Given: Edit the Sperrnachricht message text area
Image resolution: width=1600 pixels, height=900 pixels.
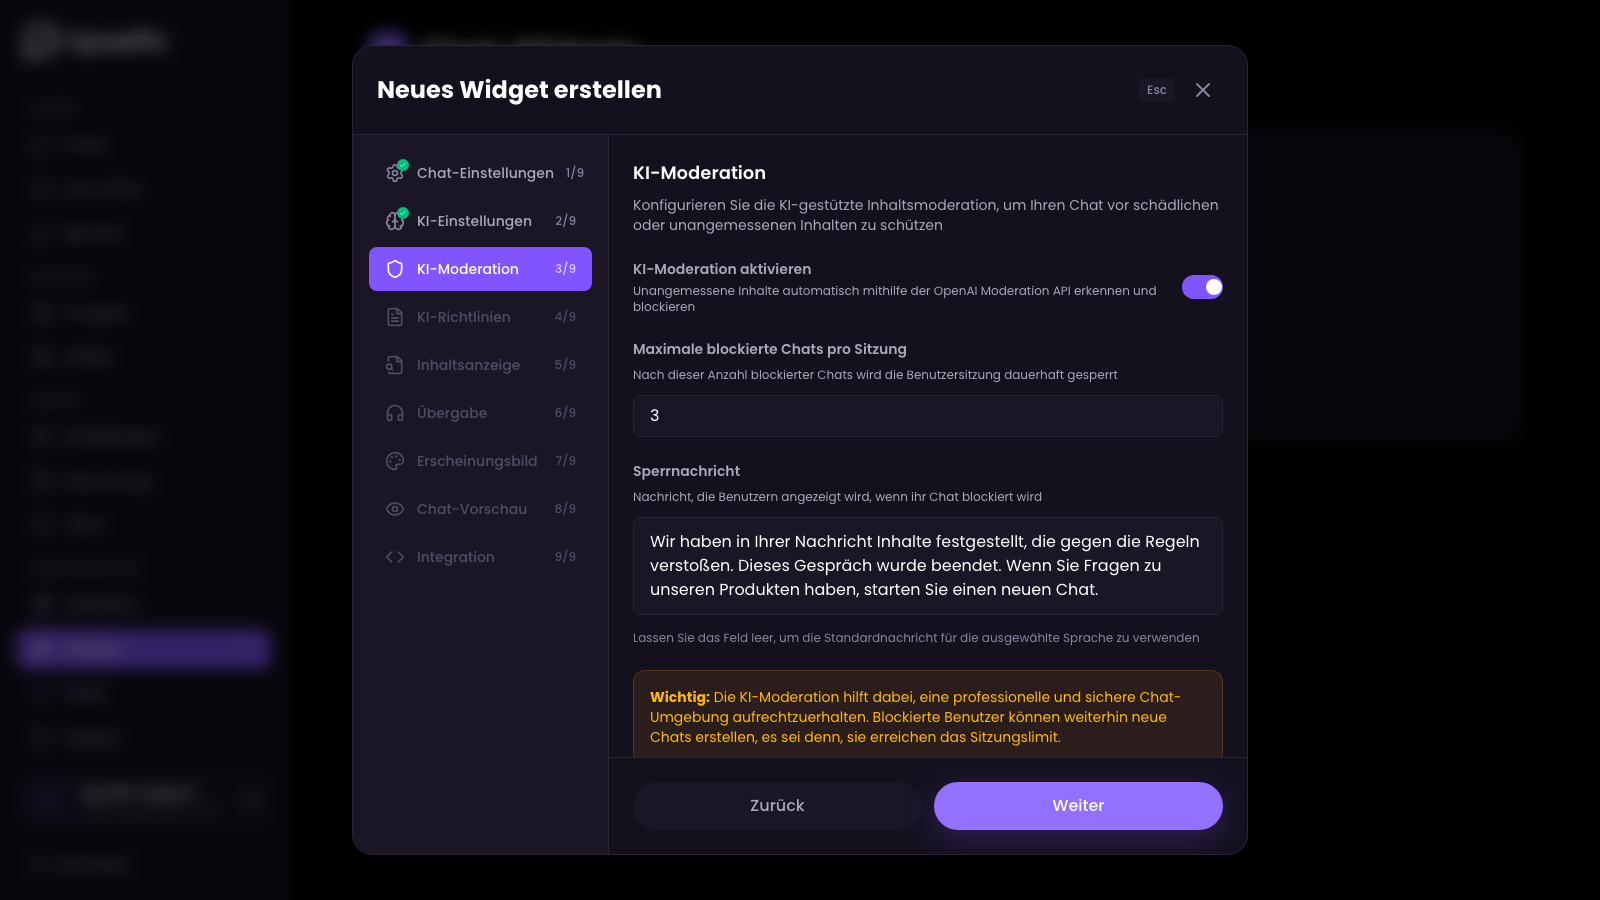Looking at the screenshot, I should pyautogui.click(x=927, y=565).
